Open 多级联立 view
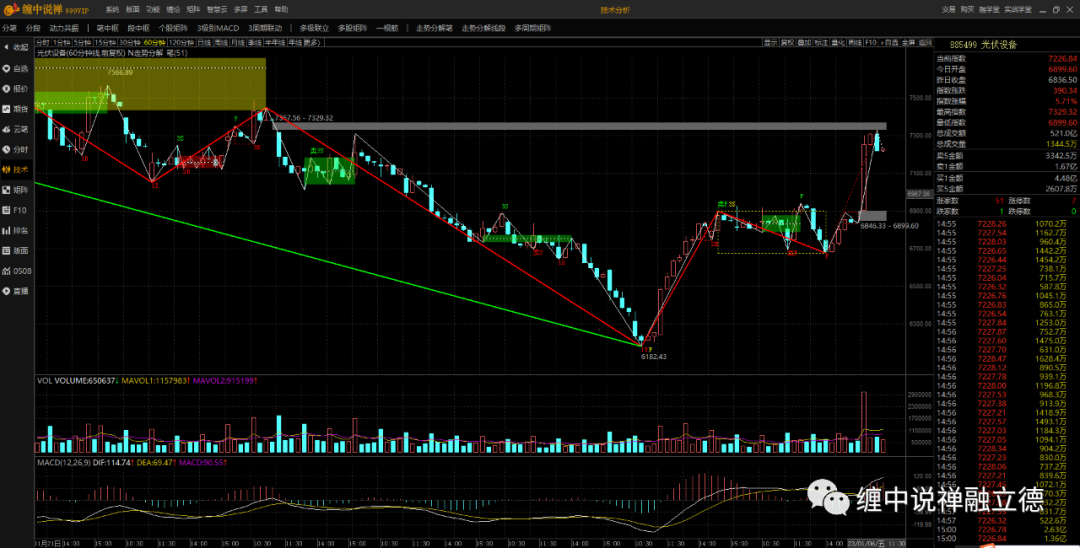Screen dimensions: 1080x548 coord(315,28)
